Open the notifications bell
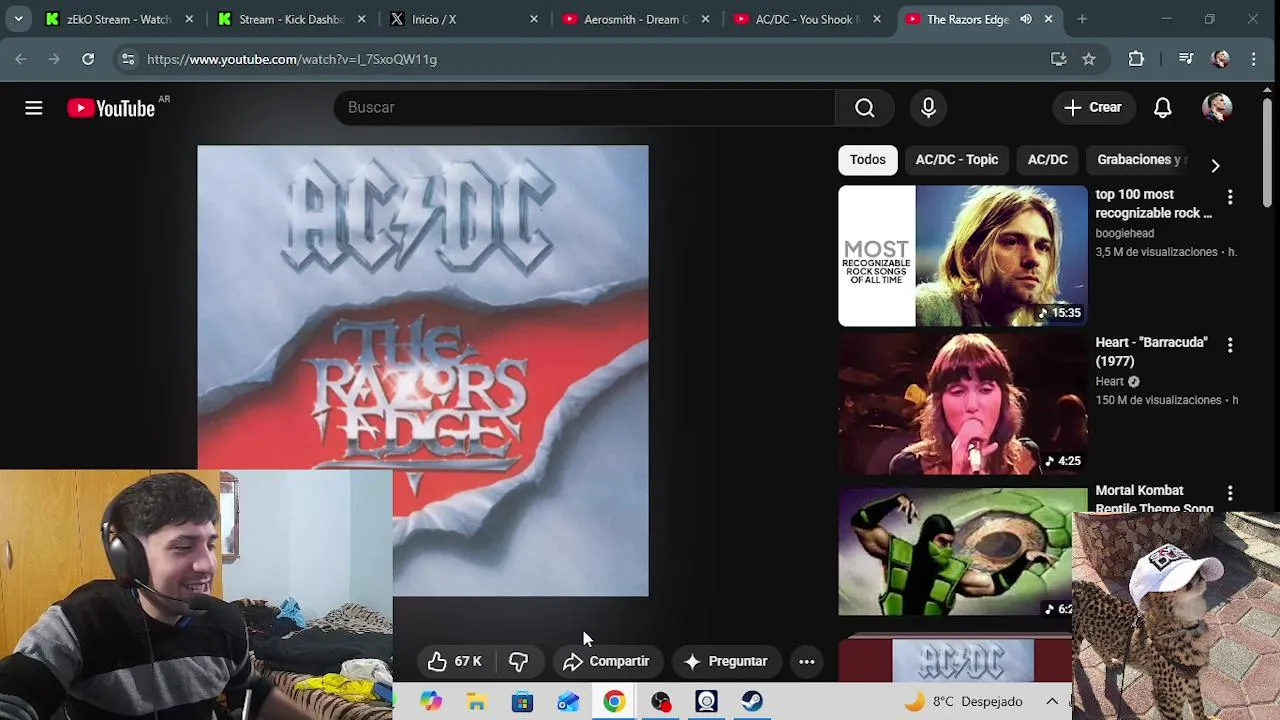The height and width of the screenshot is (720, 1280). click(x=1162, y=108)
